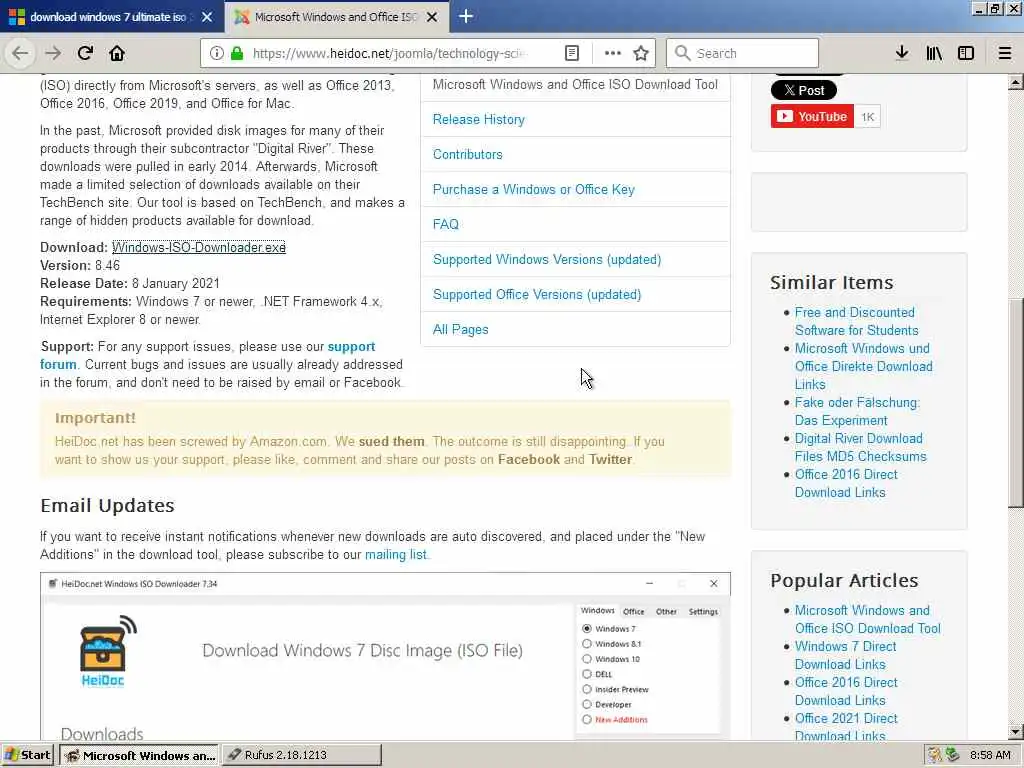Click the 'sued them' link
The width and height of the screenshot is (1024, 768).
(391, 441)
